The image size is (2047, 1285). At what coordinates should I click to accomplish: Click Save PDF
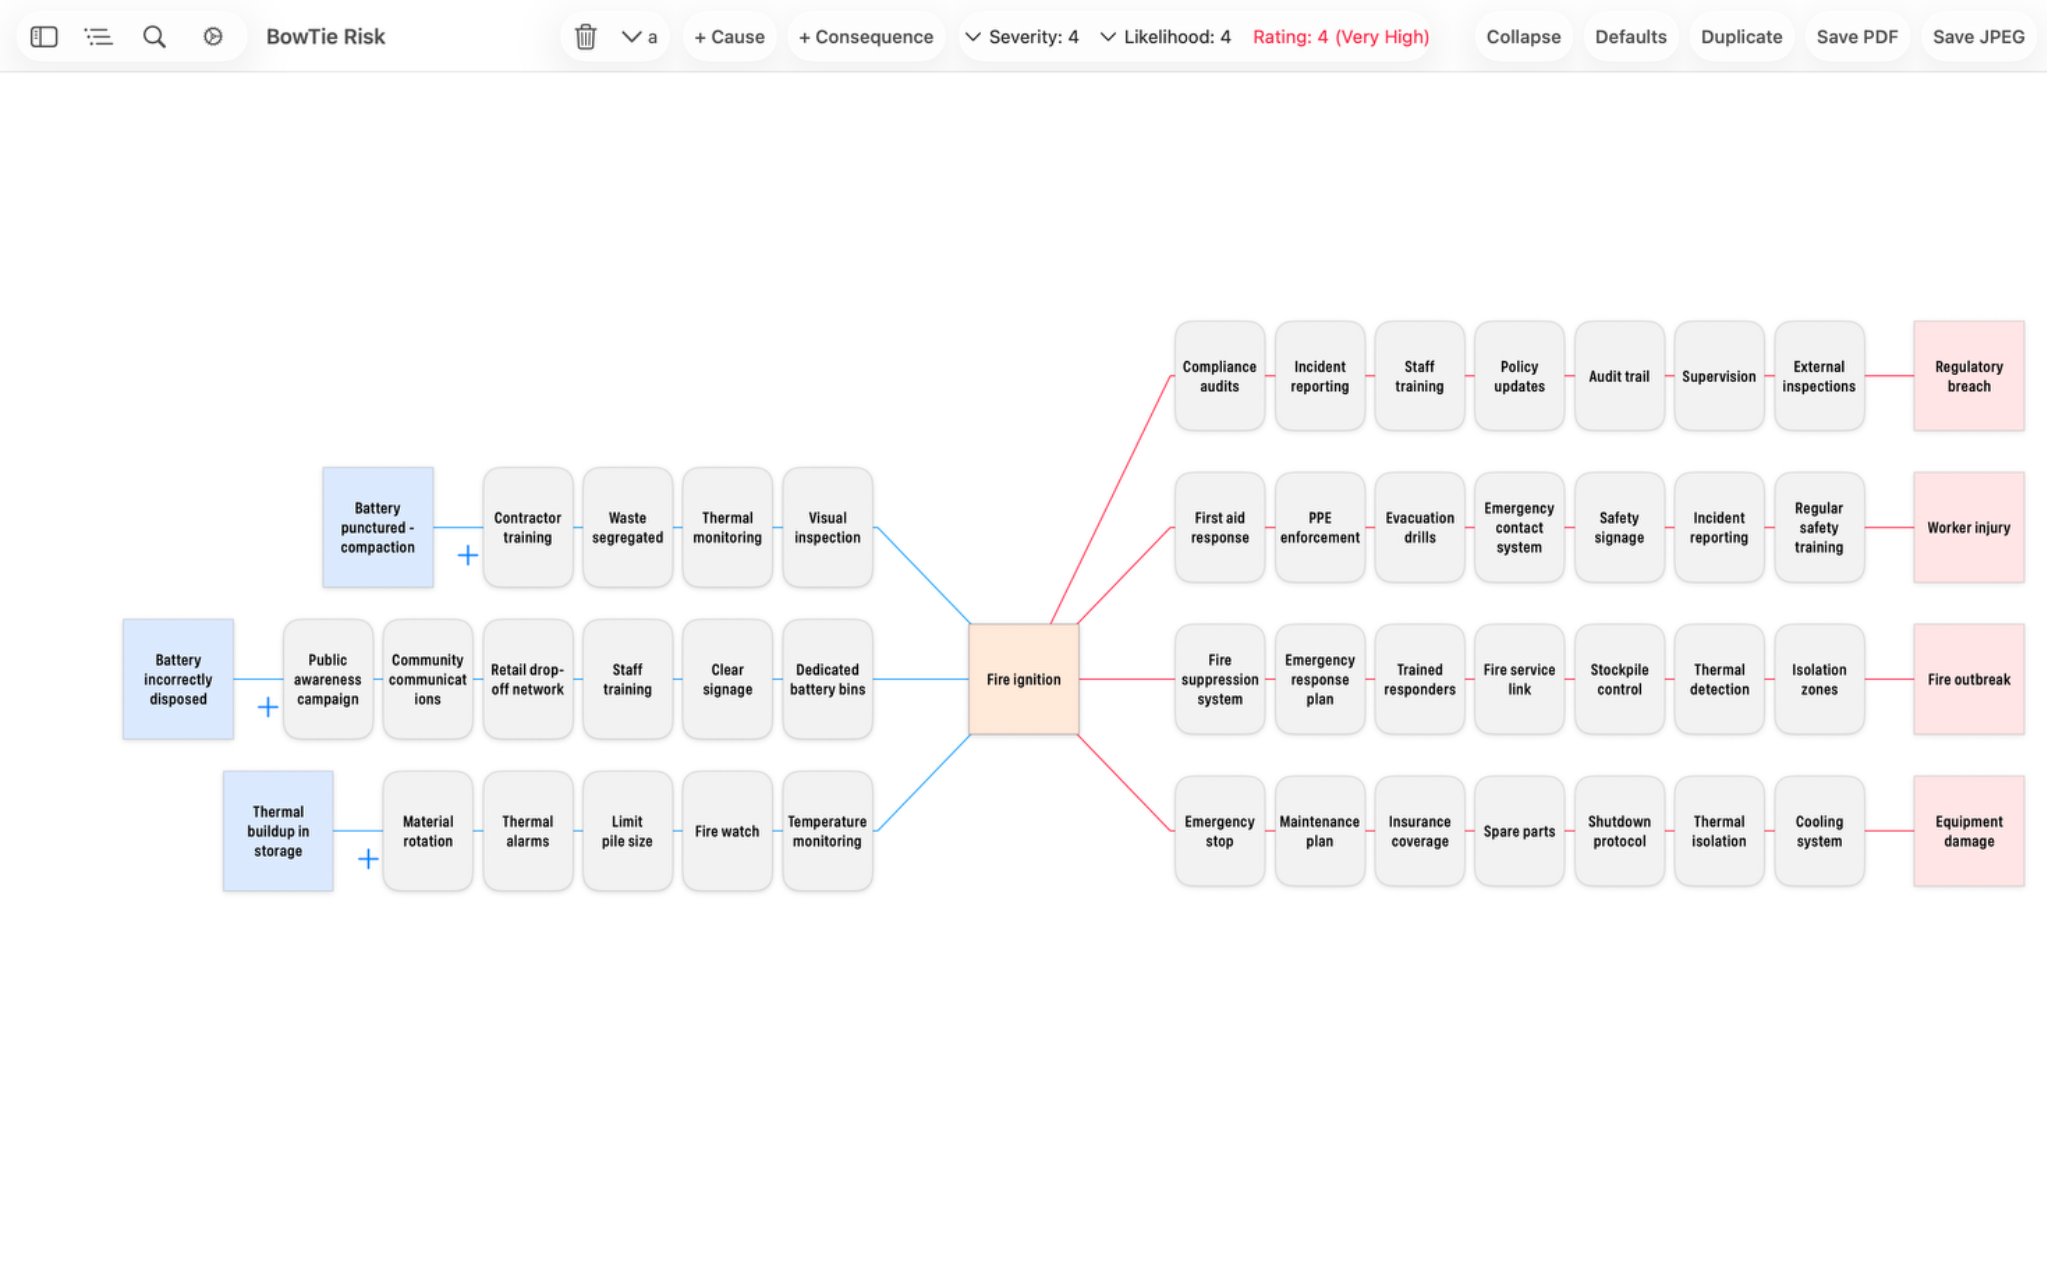(1857, 37)
